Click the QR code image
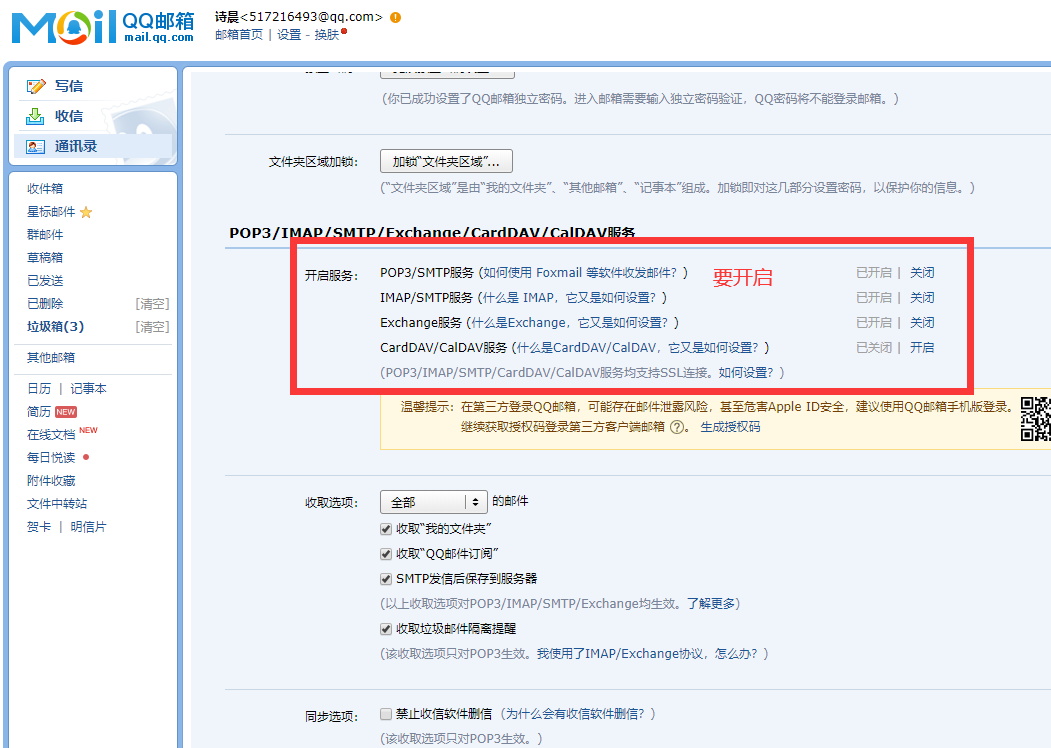 coord(1035,419)
